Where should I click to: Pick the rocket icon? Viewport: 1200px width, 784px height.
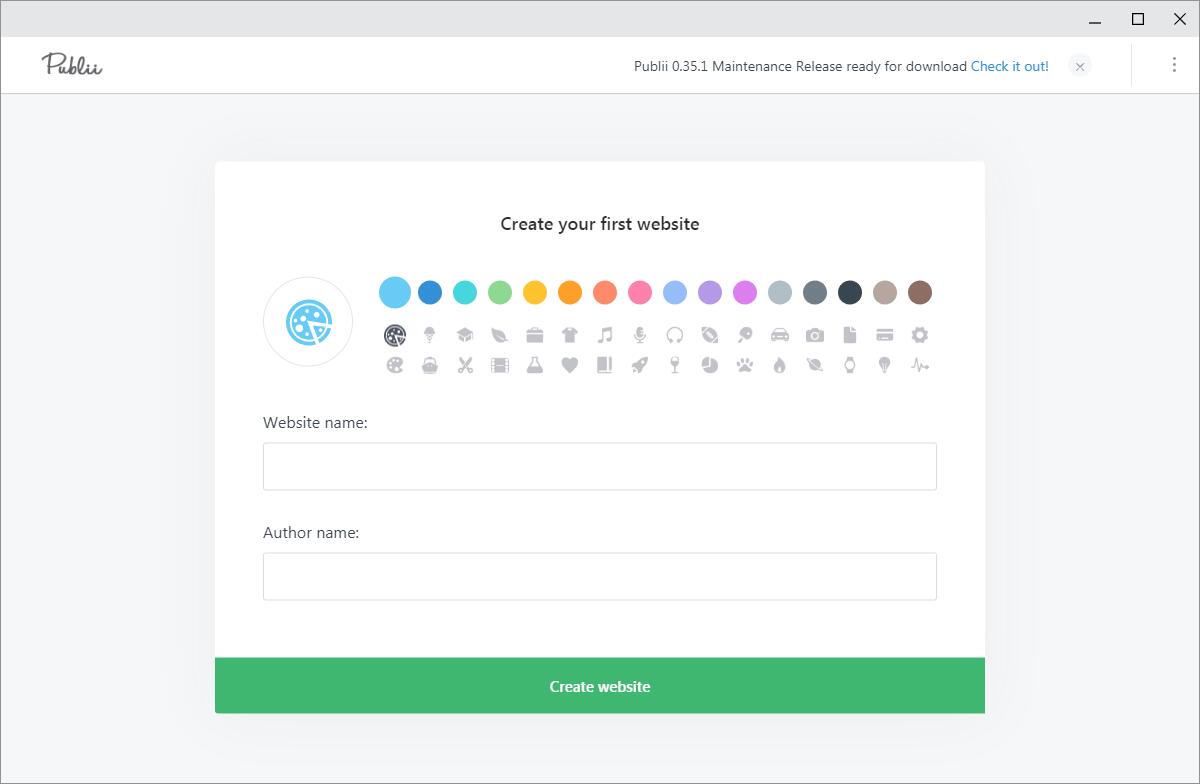(639, 365)
